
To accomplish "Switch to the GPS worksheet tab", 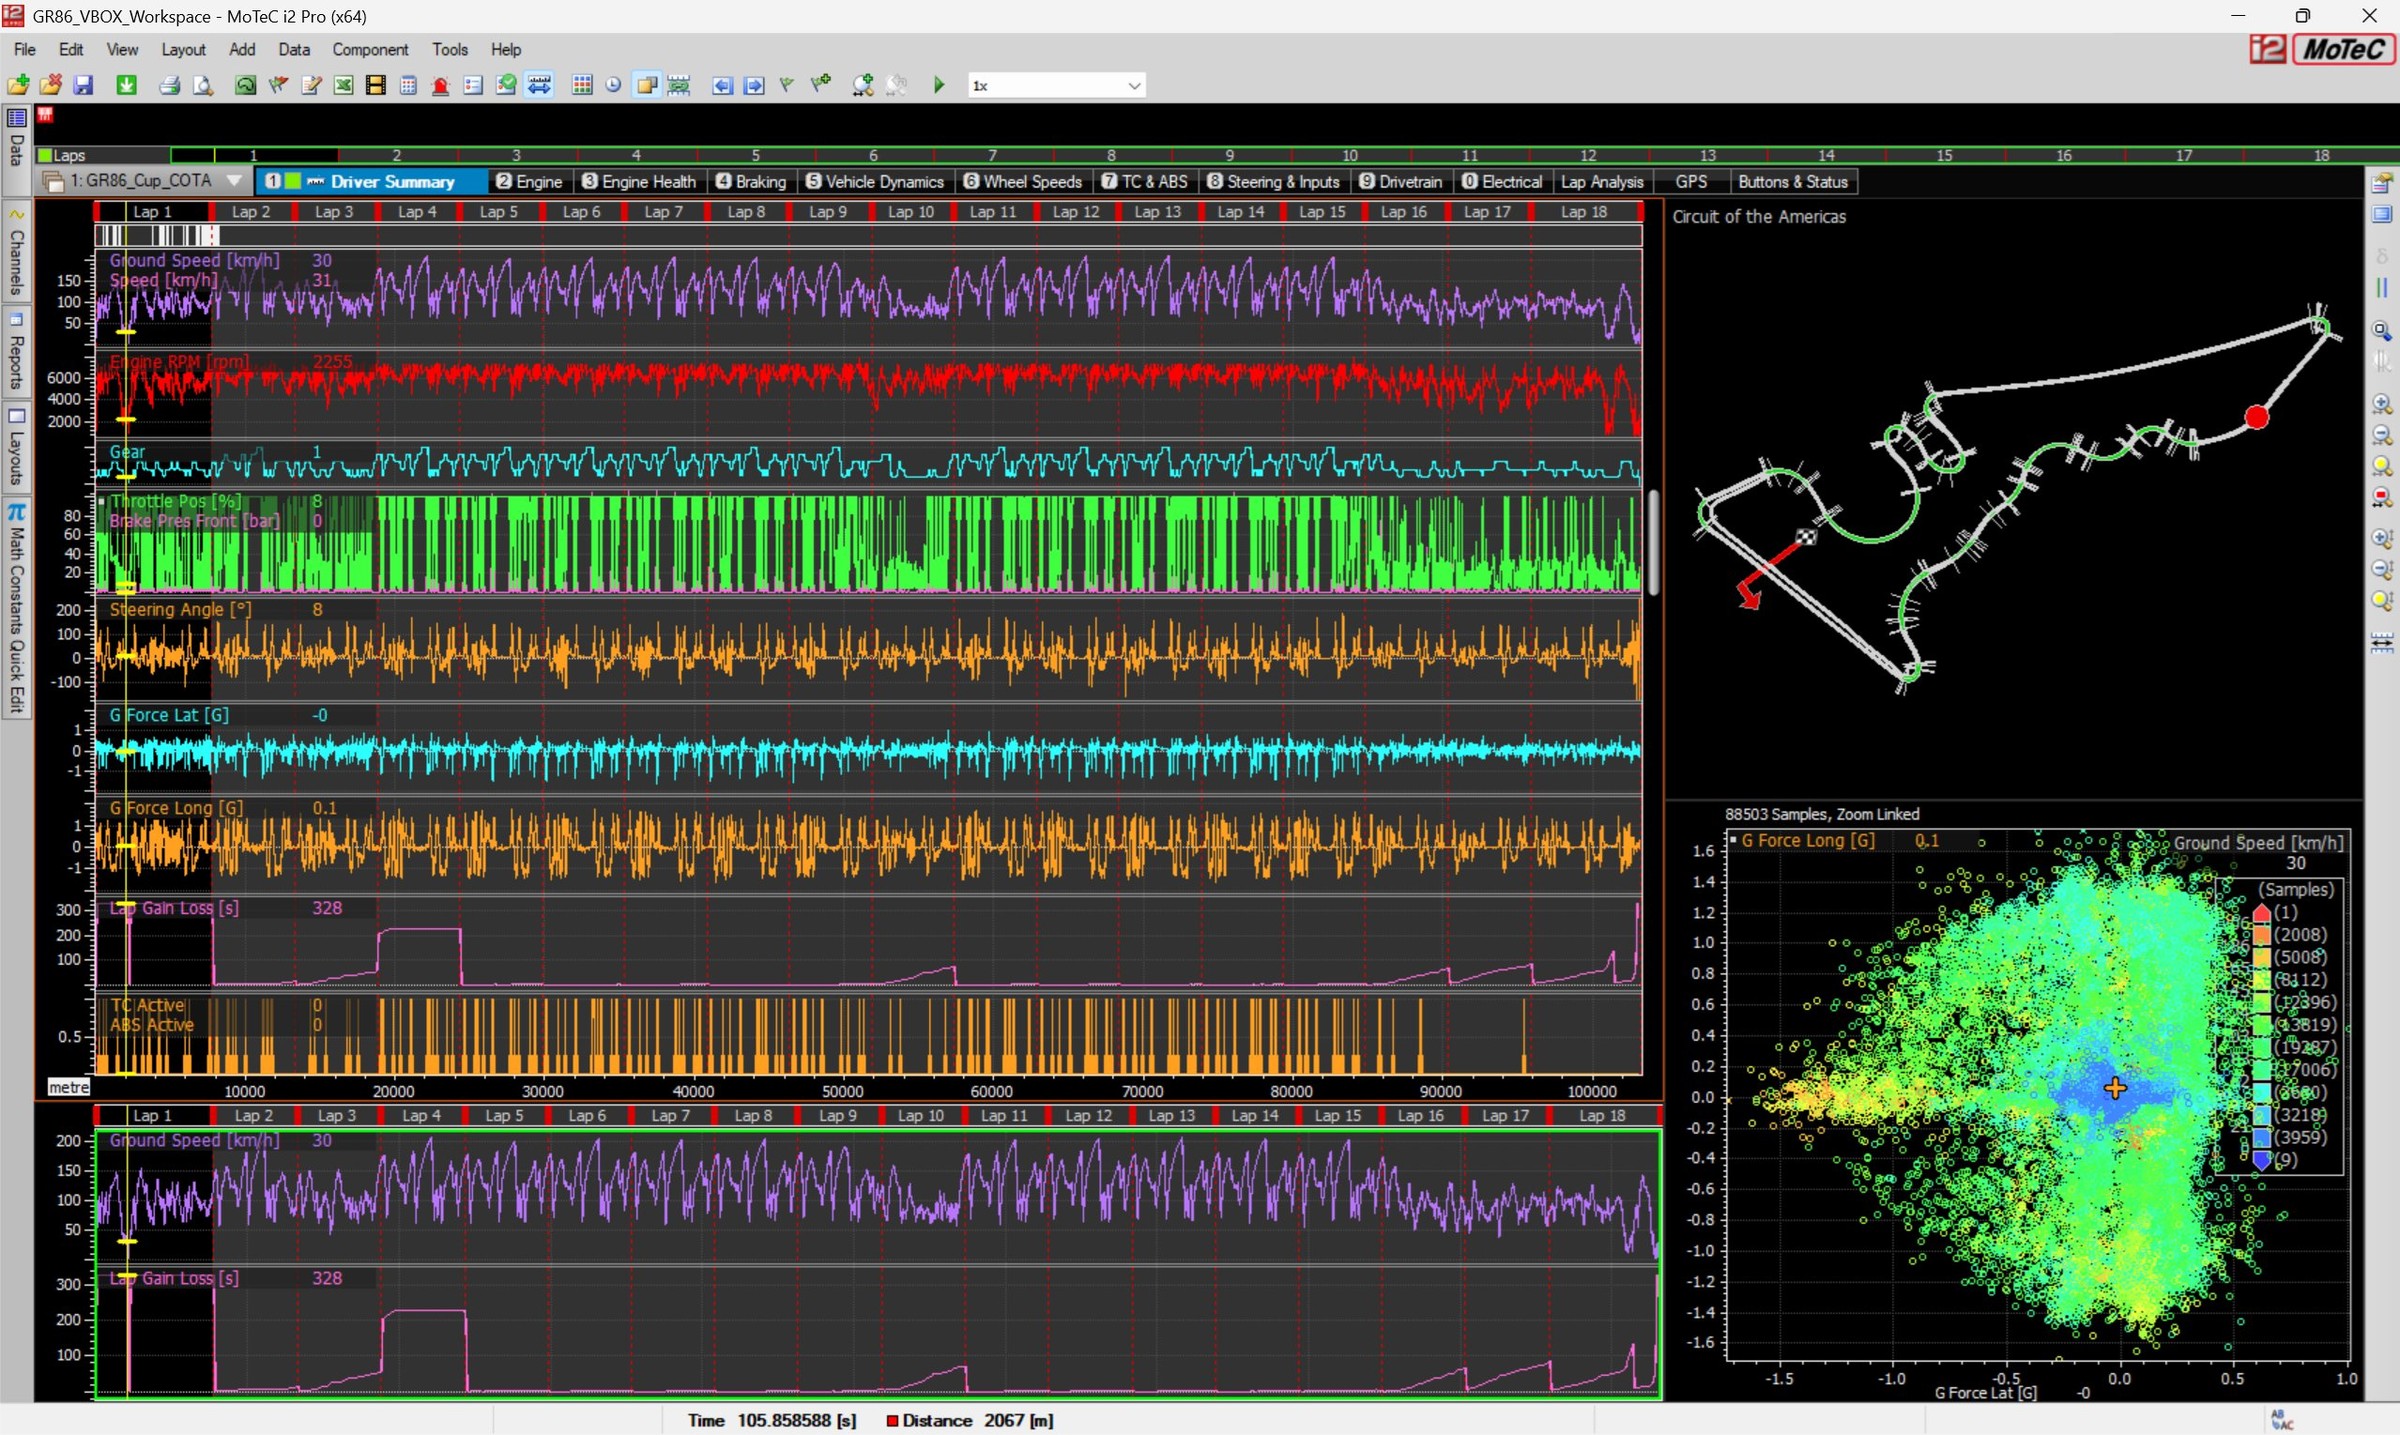I will tap(1691, 181).
